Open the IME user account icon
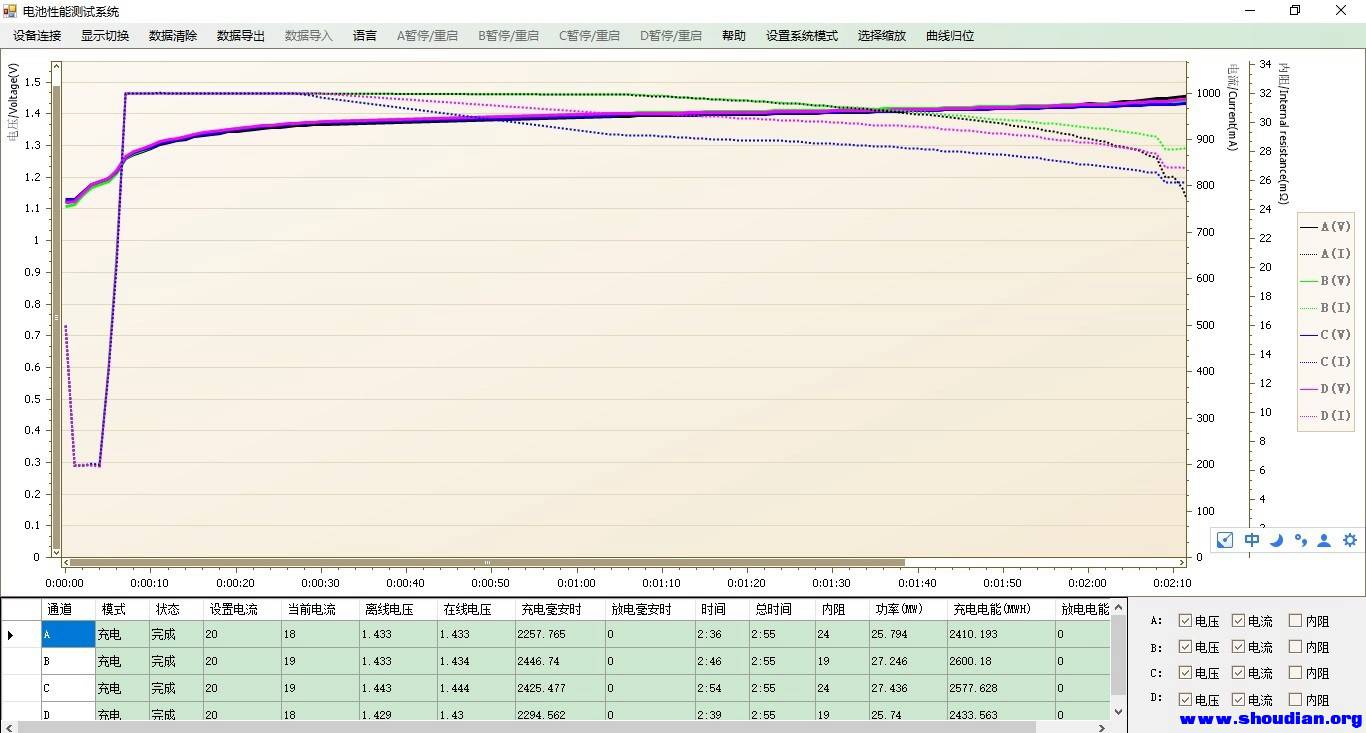The image size is (1366, 733). tap(1324, 540)
